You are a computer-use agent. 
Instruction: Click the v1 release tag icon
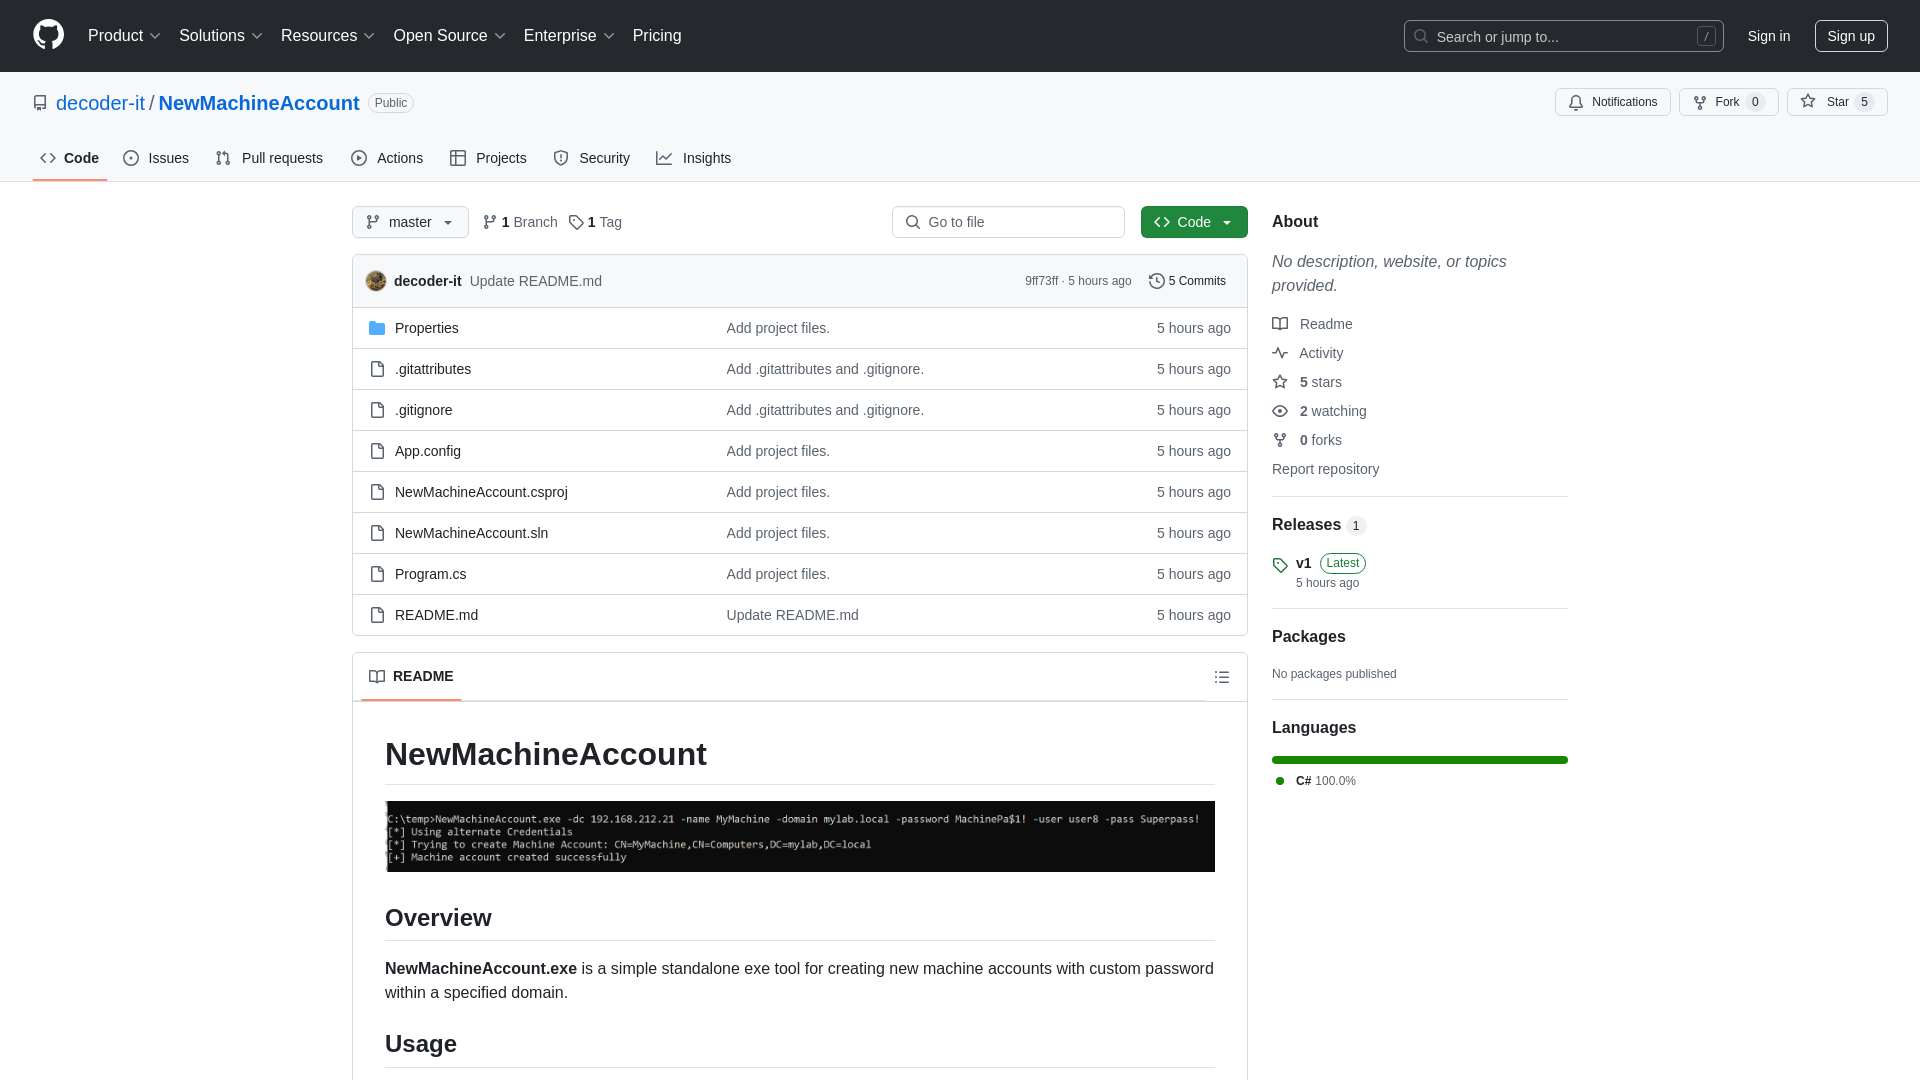1280,565
